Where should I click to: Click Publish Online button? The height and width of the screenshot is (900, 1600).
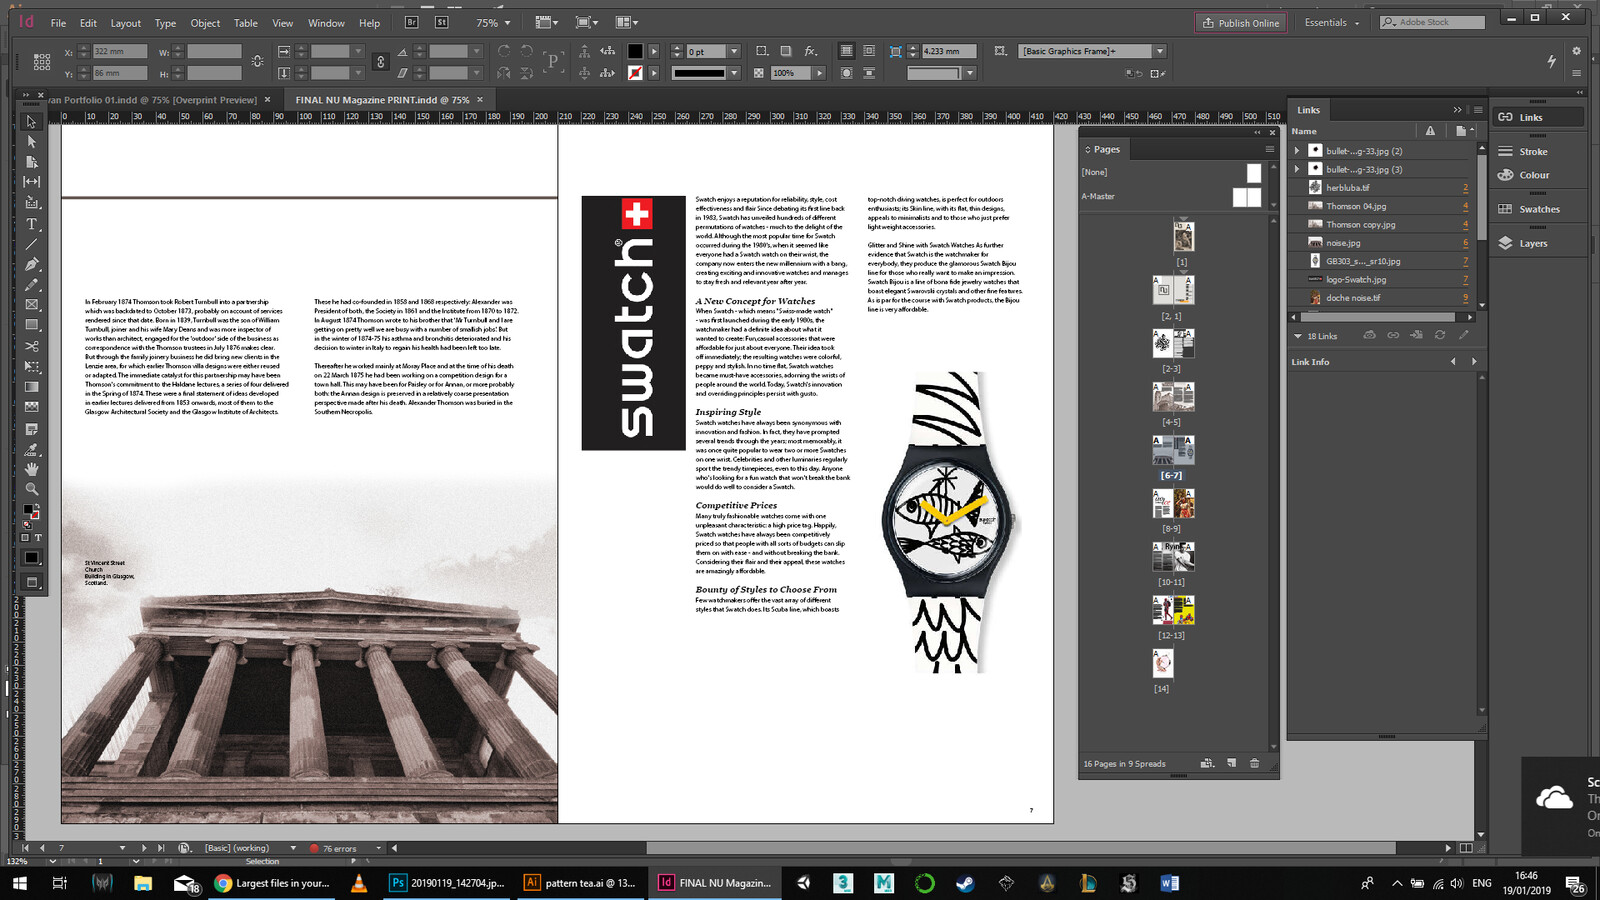tap(1240, 23)
